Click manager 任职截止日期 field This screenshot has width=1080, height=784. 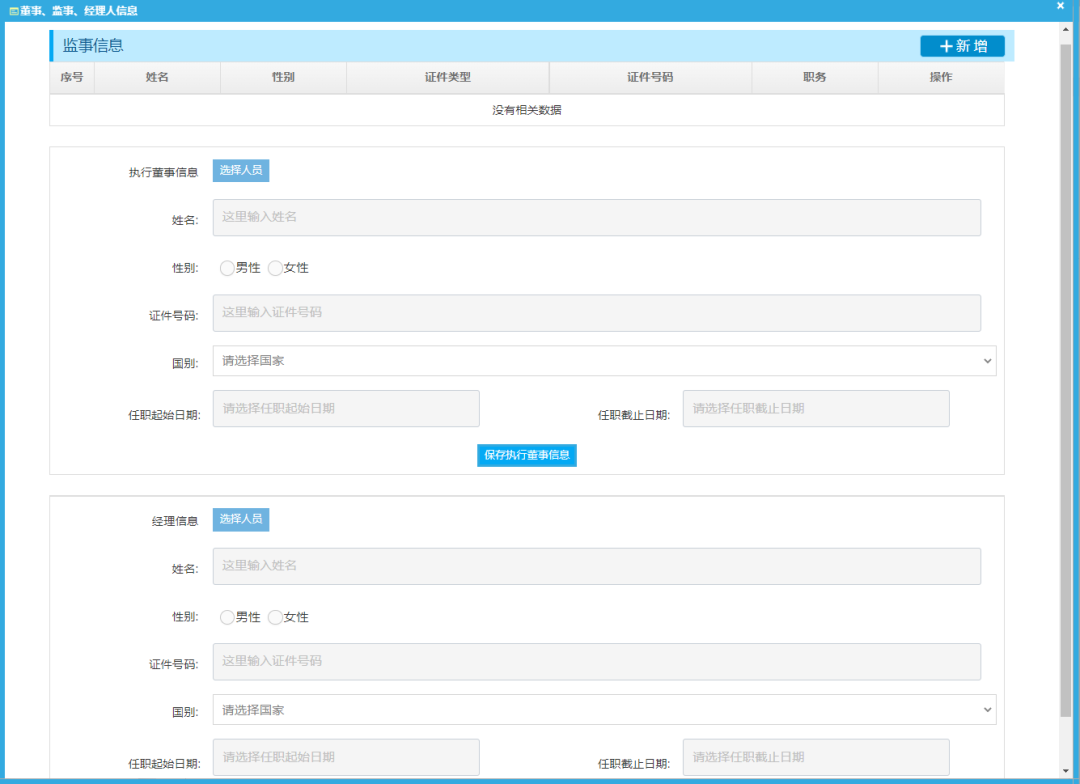(x=816, y=757)
